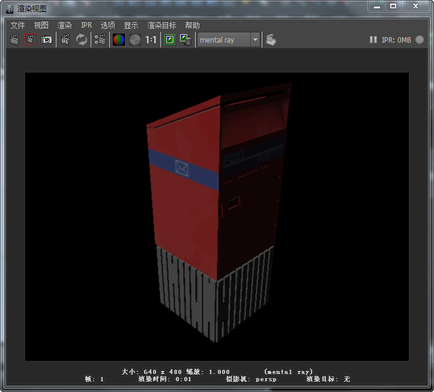Click the frame 1 status text
Image resolution: width=434 pixels, height=392 pixels.
(x=94, y=379)
